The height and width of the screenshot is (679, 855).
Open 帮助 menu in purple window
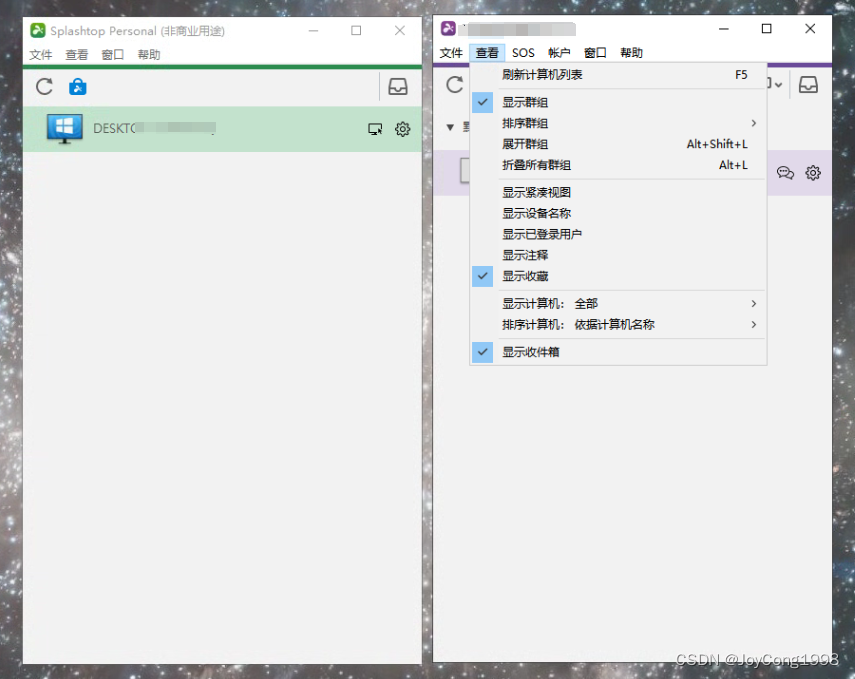(631, 53)
